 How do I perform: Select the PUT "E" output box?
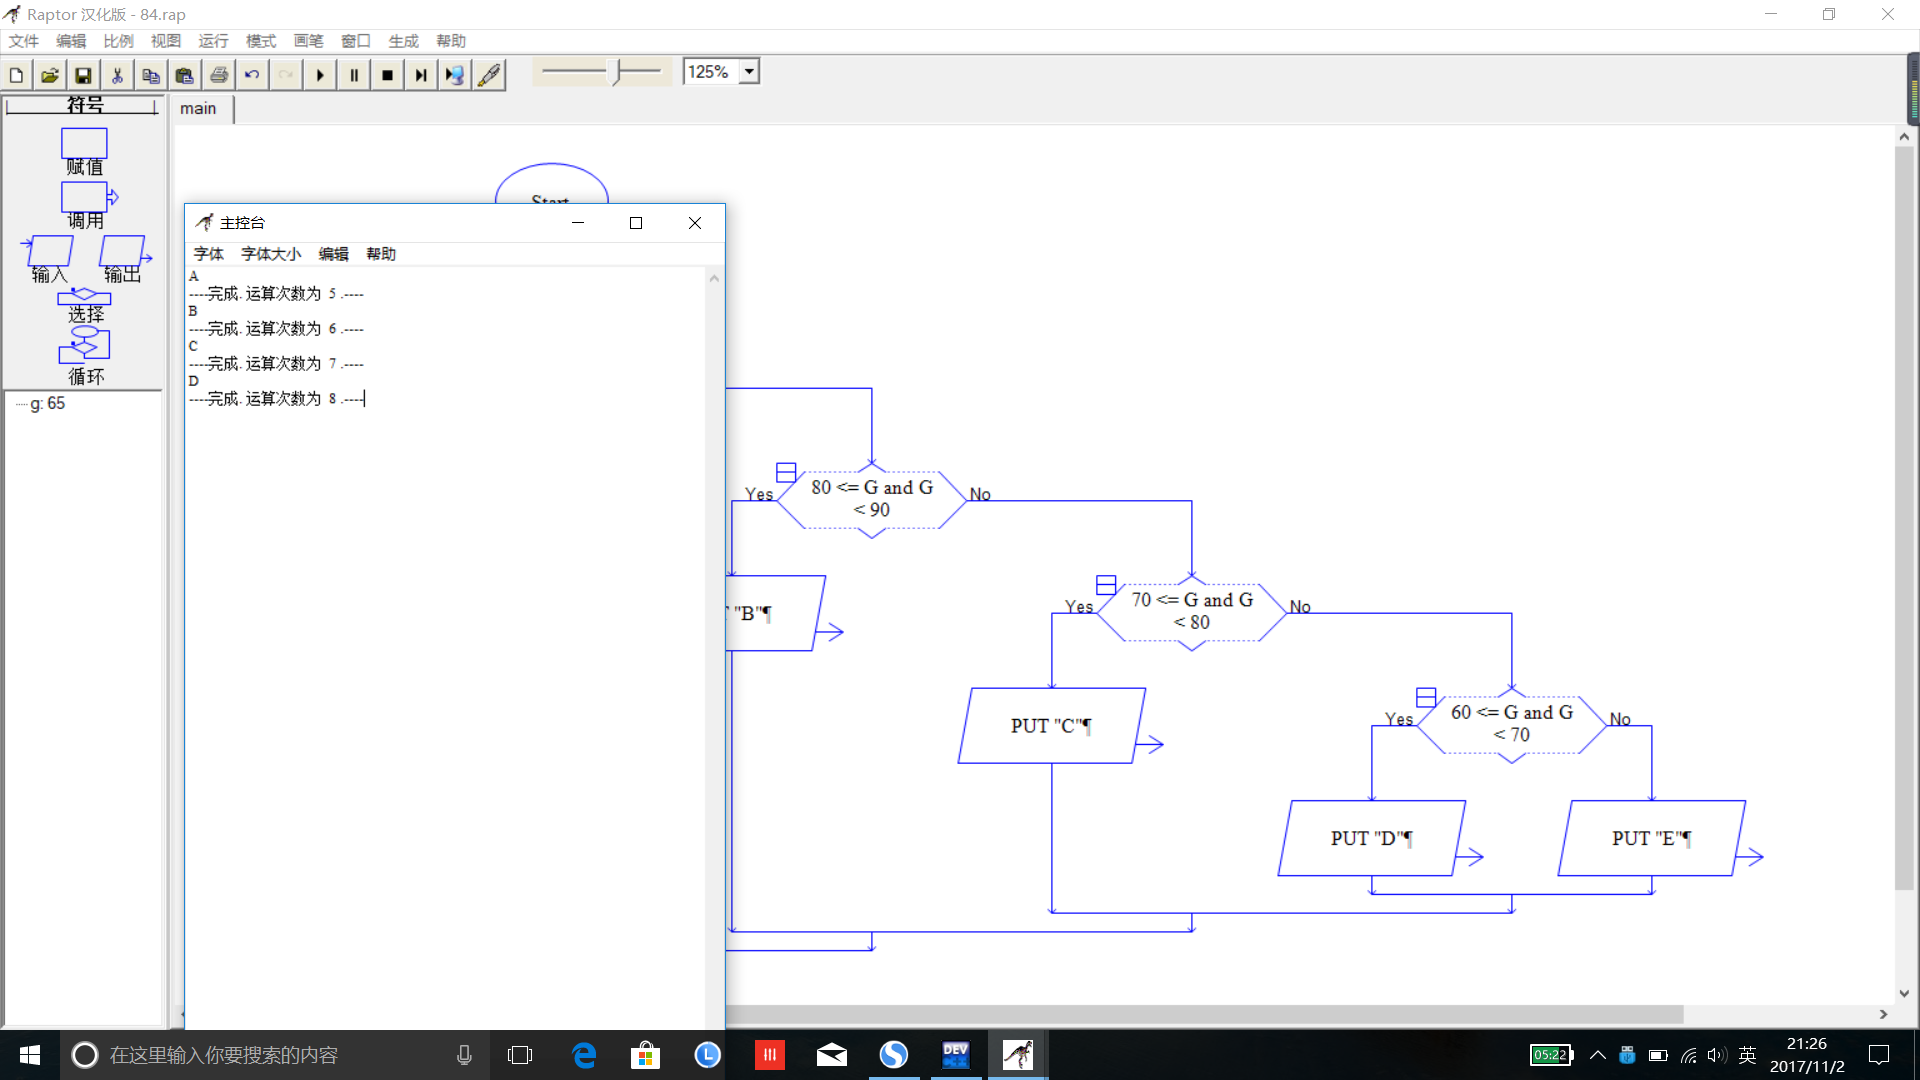click(x=1651, y=838)
